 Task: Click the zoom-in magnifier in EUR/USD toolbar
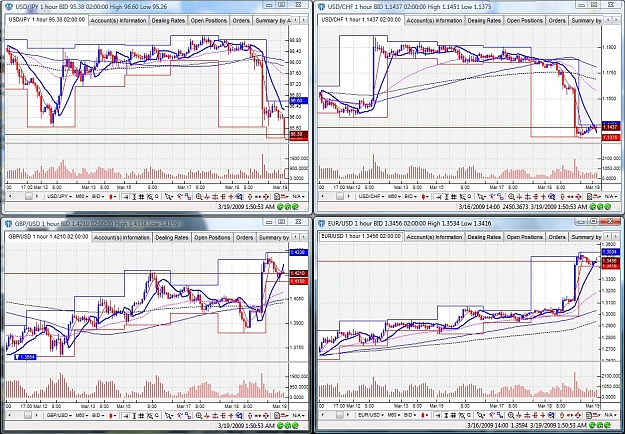tap(510, 415)
